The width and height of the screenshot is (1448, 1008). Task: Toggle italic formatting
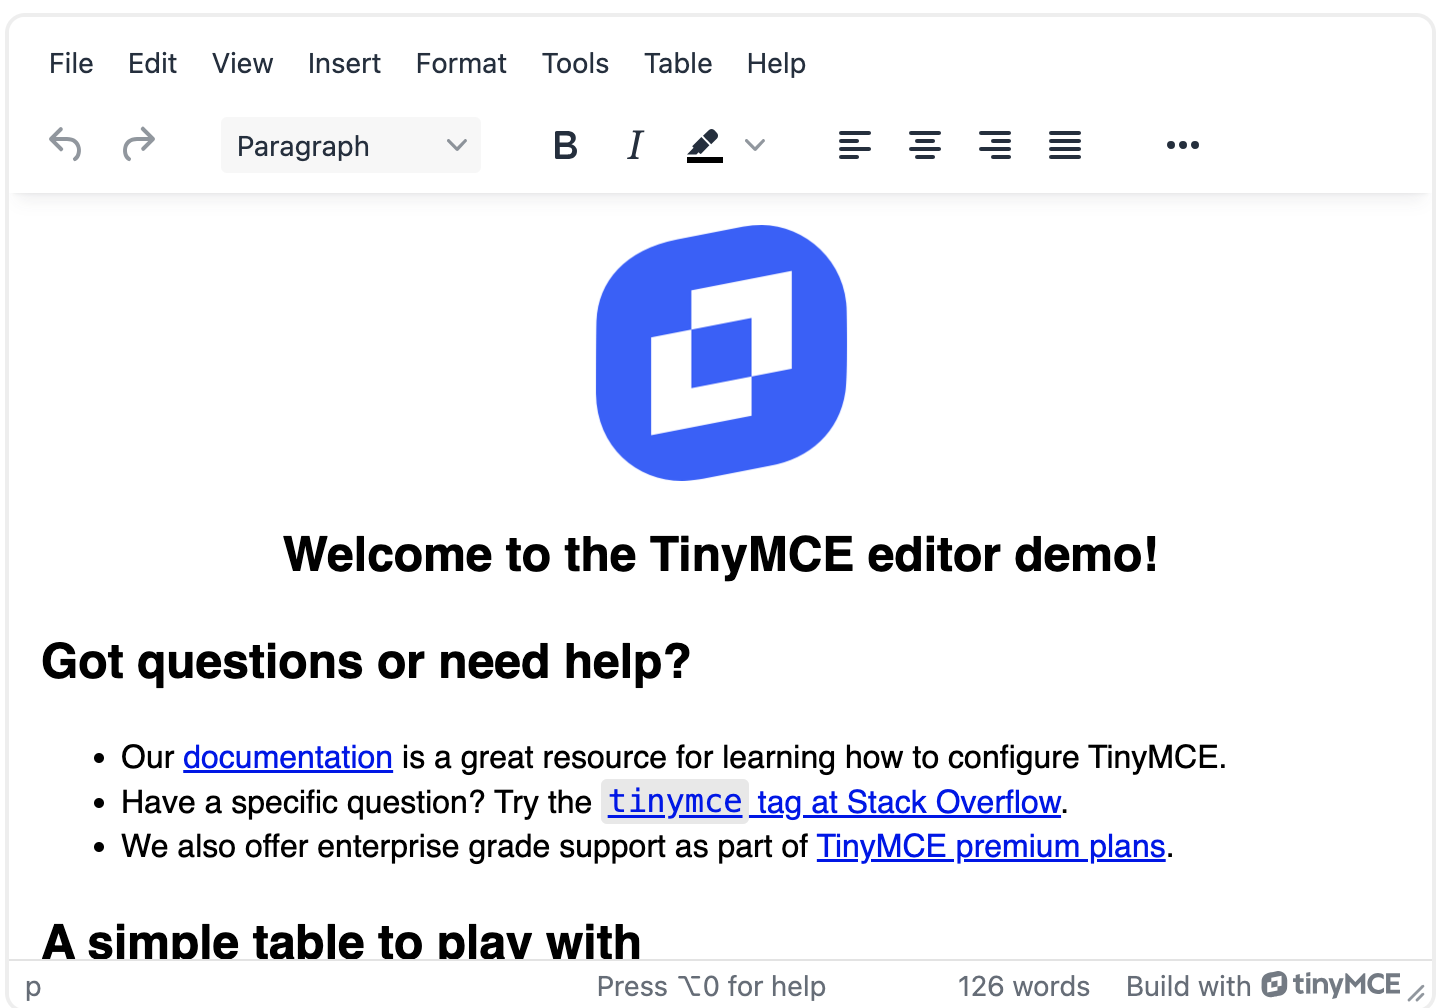point(635,145)
